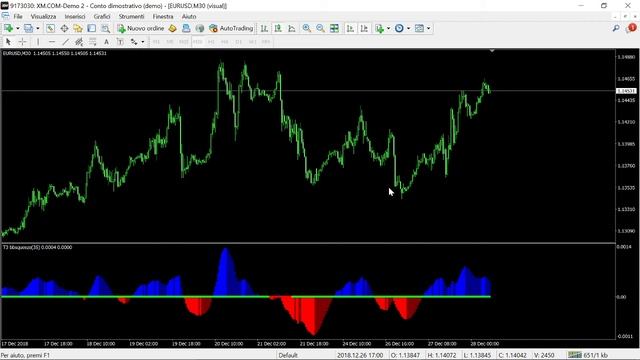Expand the Templates dropdown arrow
The width and height of the screenshot is (640, 360).
[428, 28]
